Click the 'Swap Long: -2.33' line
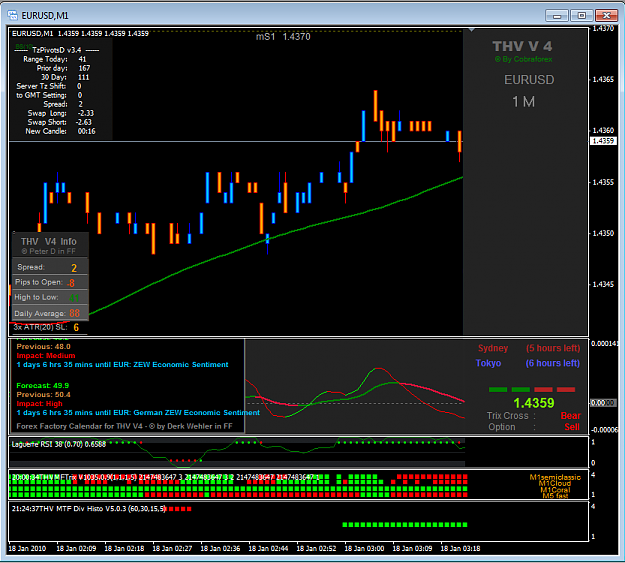Screen dimensions: 625x563 click(61, 113)
